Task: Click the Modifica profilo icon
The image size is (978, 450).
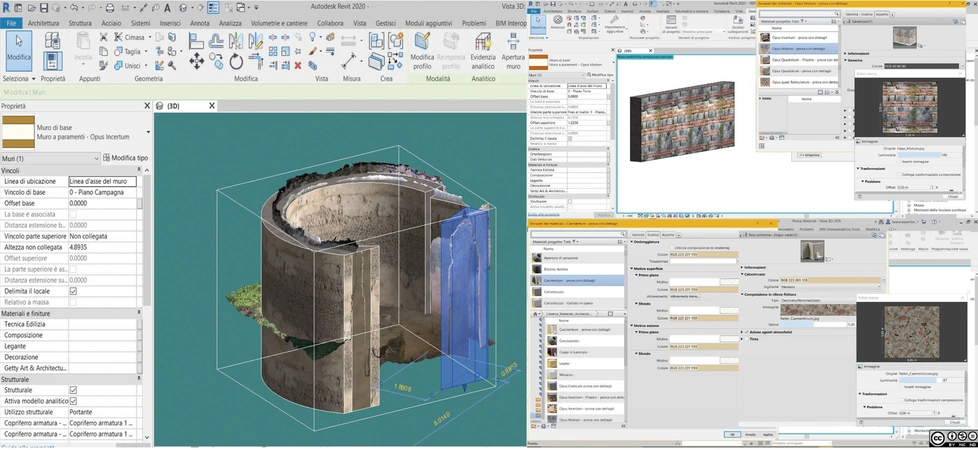Action: click(x=421, y=42)
